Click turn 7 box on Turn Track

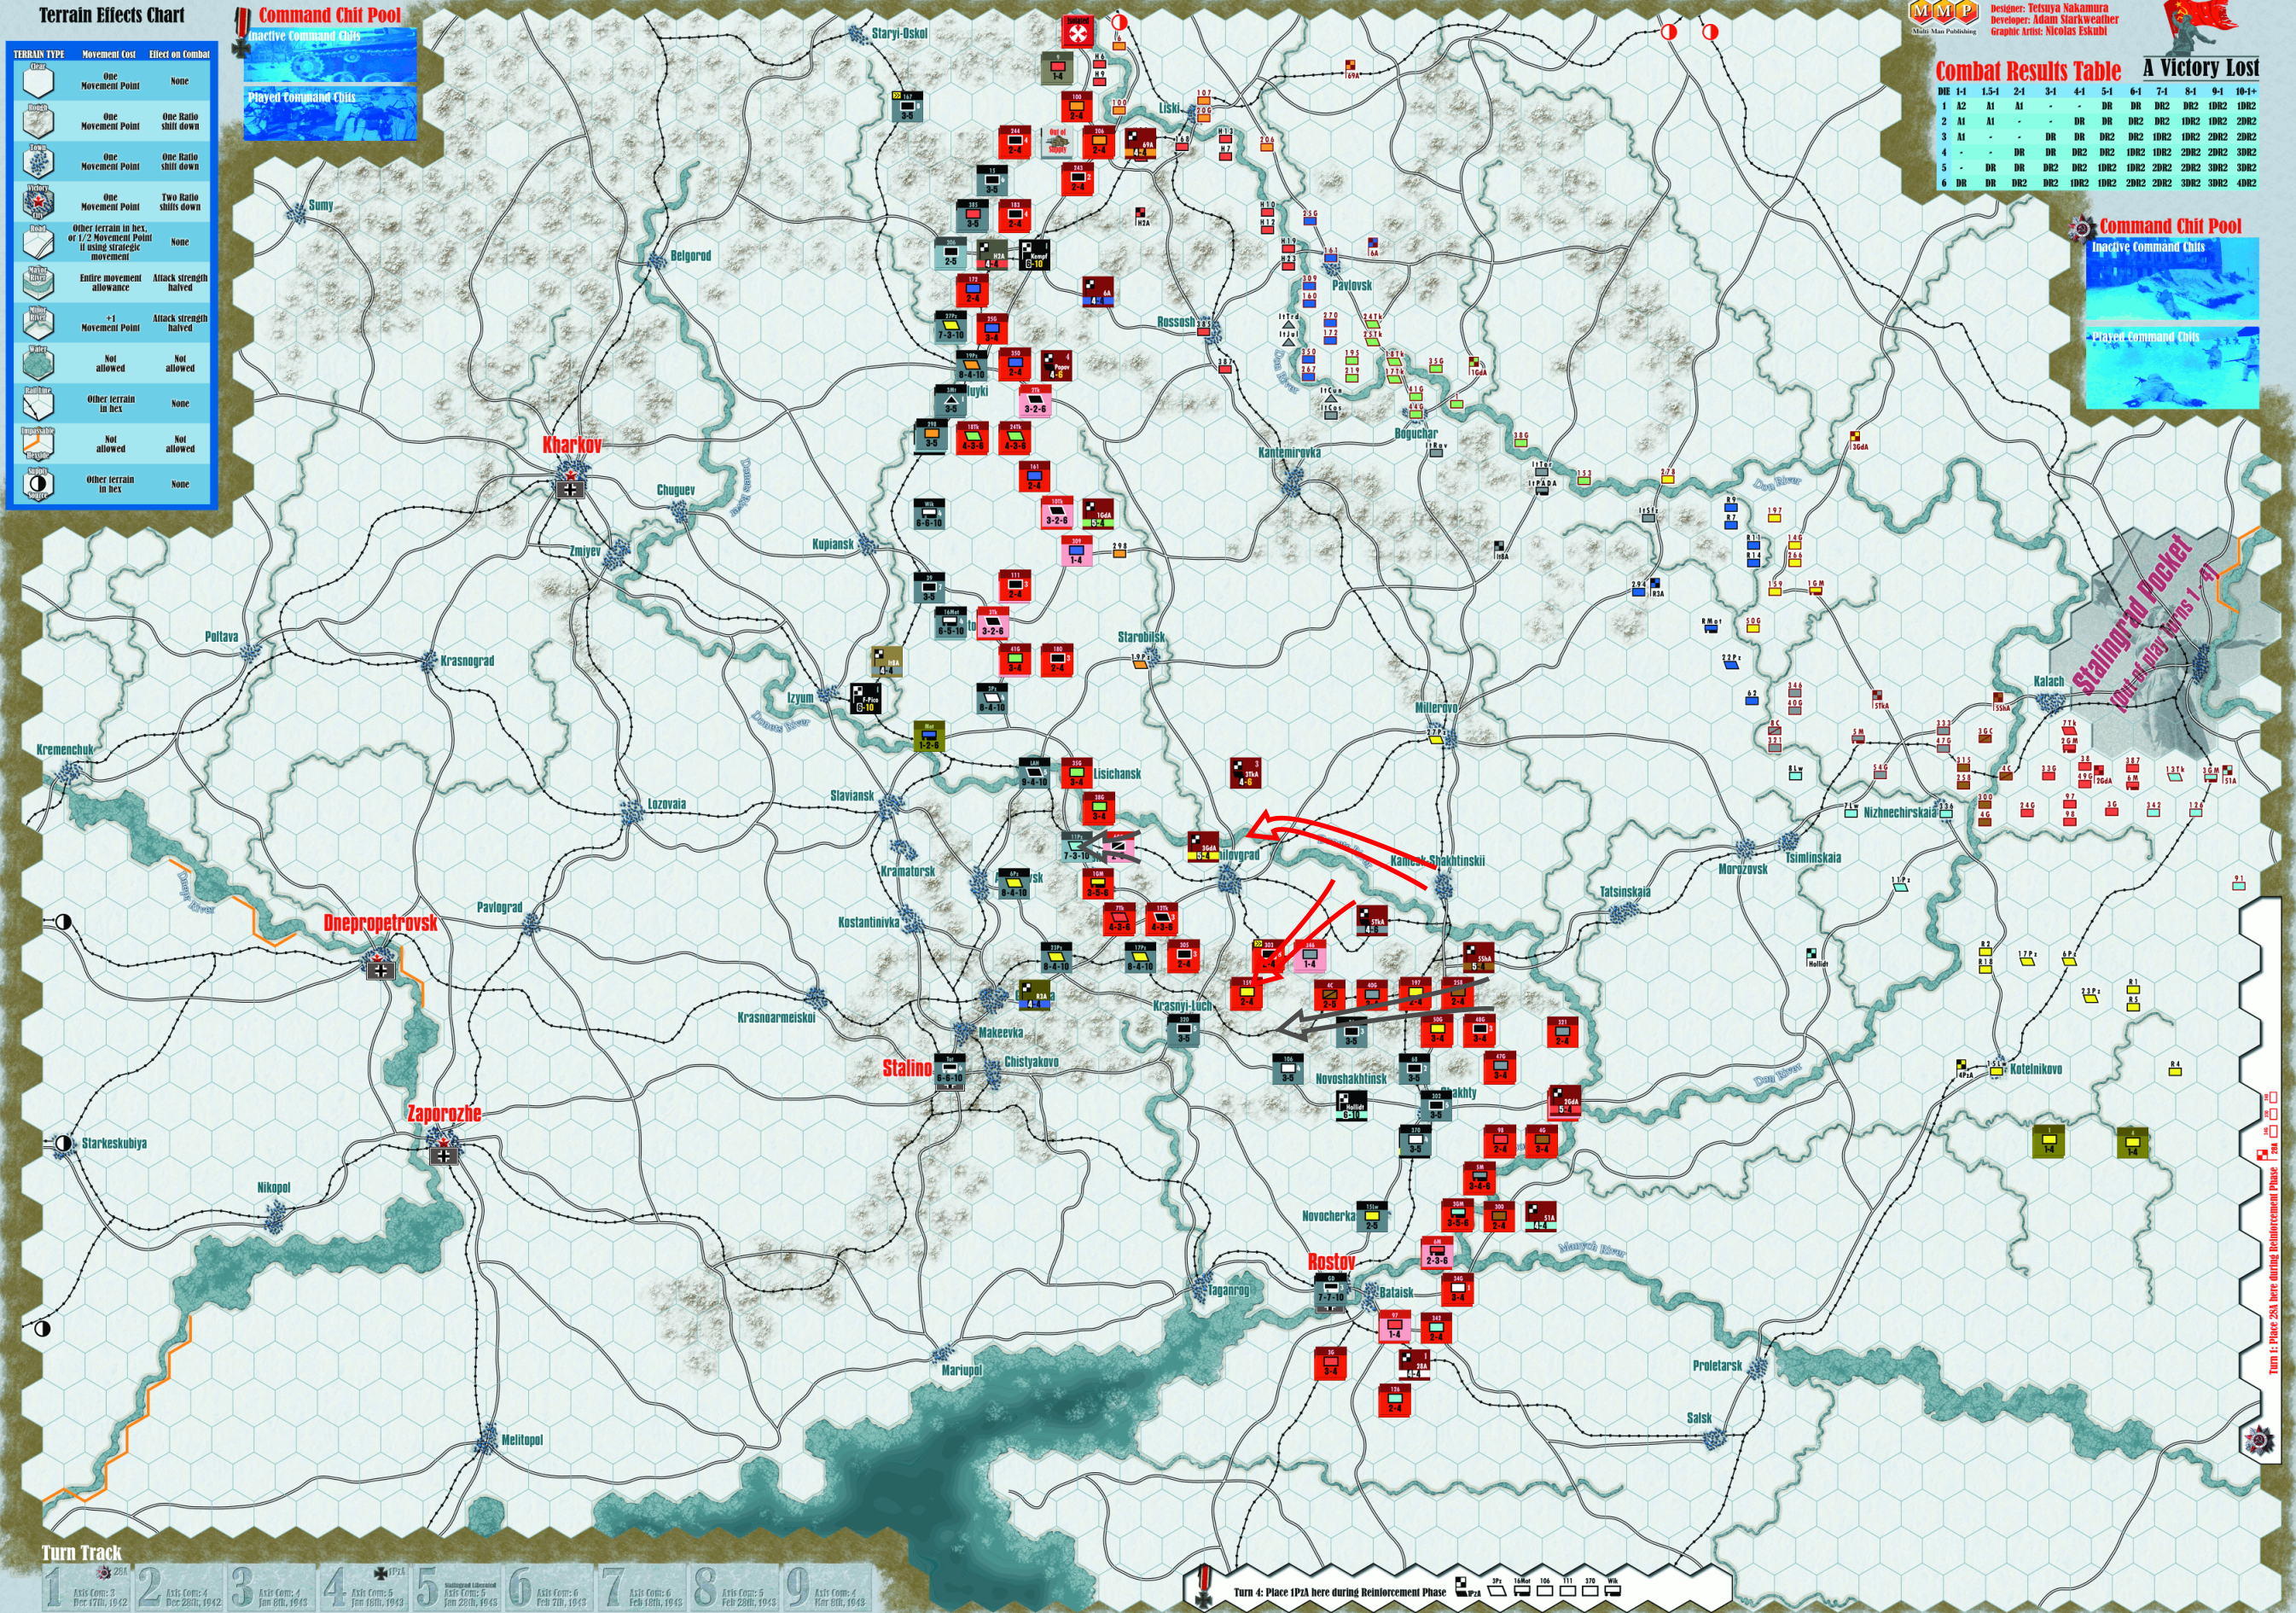click(645, 1587)
